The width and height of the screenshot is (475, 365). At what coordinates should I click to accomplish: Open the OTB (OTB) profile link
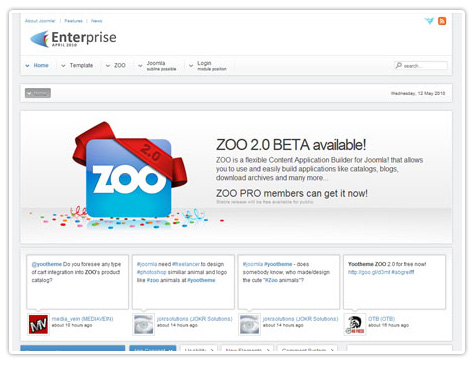[381, 319]
